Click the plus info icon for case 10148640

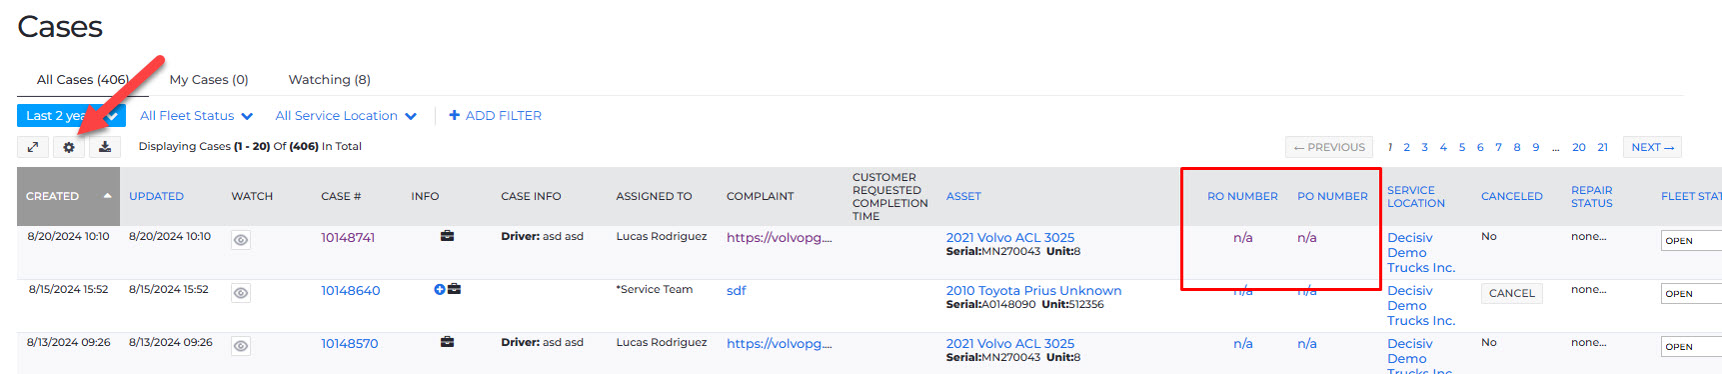(439, 289)
